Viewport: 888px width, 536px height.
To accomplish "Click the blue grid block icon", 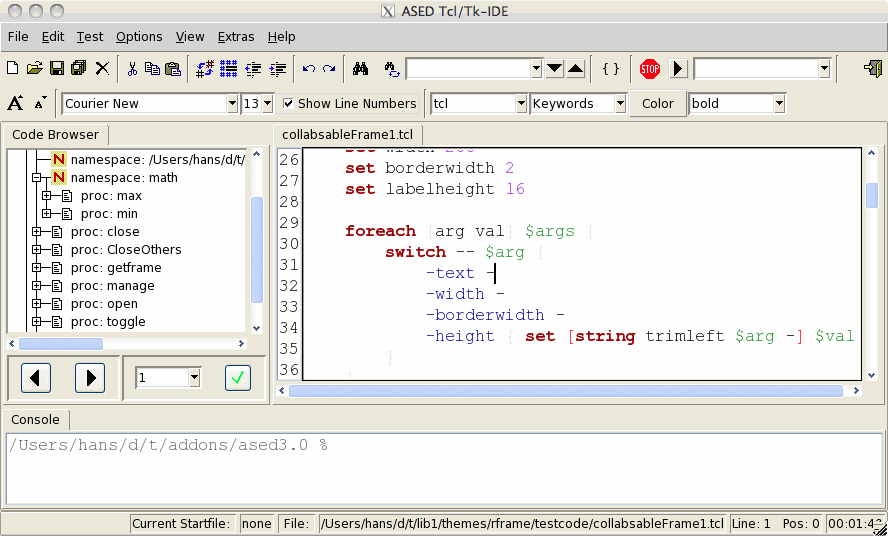I will [228, 69].
